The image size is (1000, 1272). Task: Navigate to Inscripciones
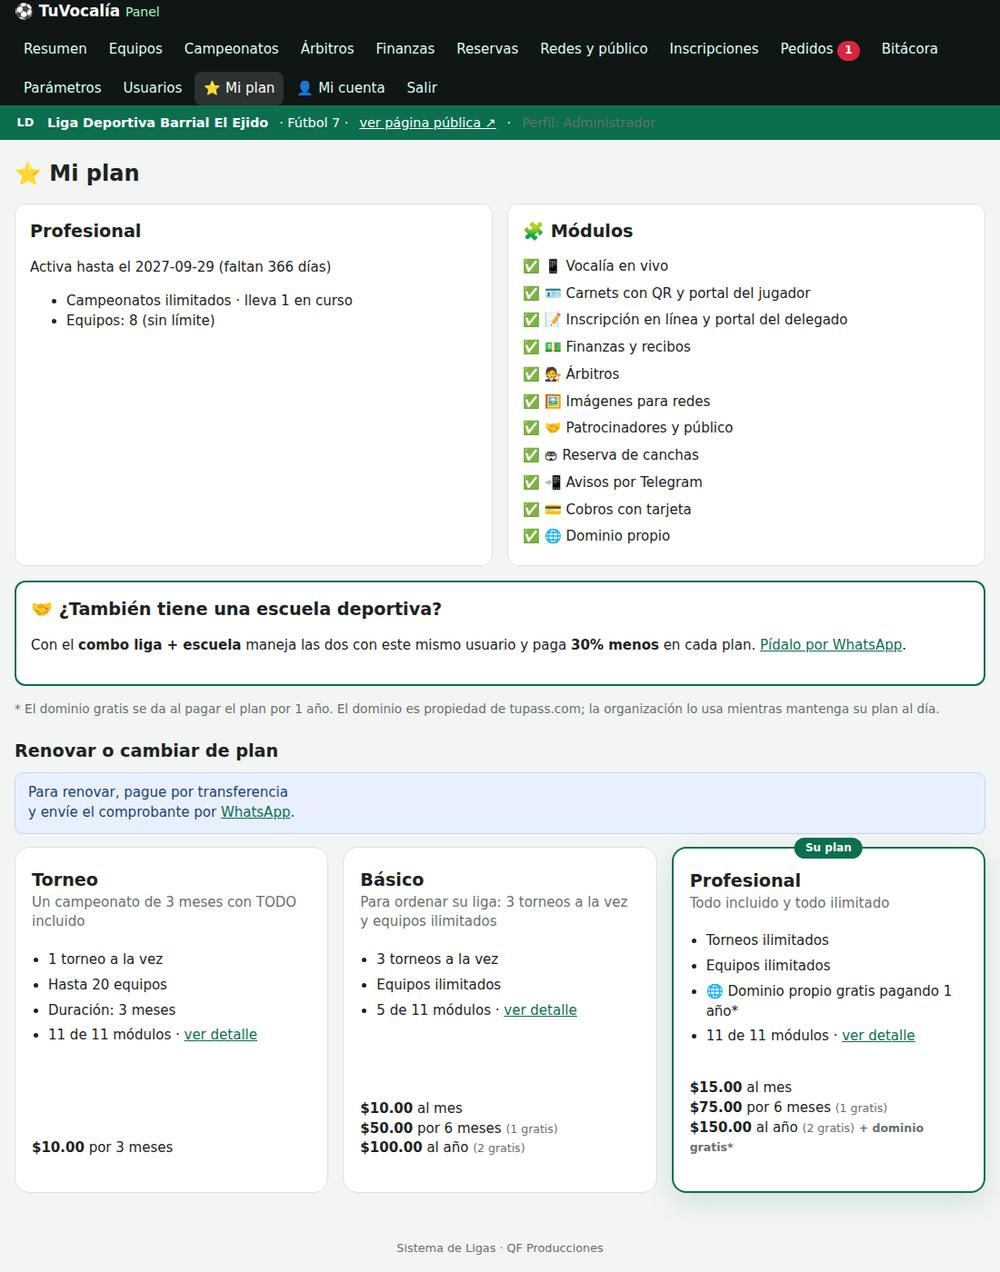click(x=714, y=48)
